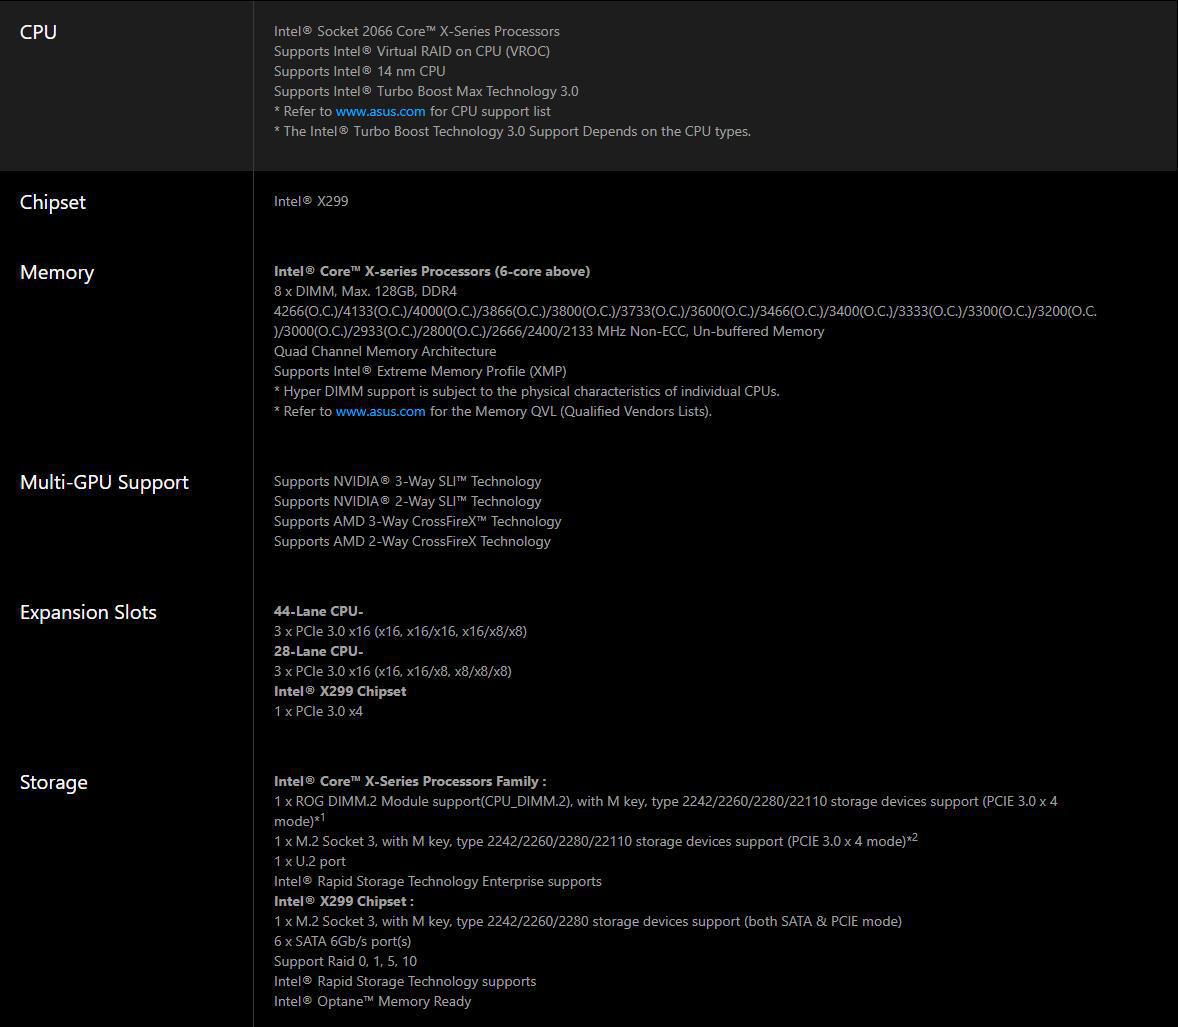Click the note starting "* Hyper DIMM support"
The image size is (1178, 1027).
tap(527, 391)
